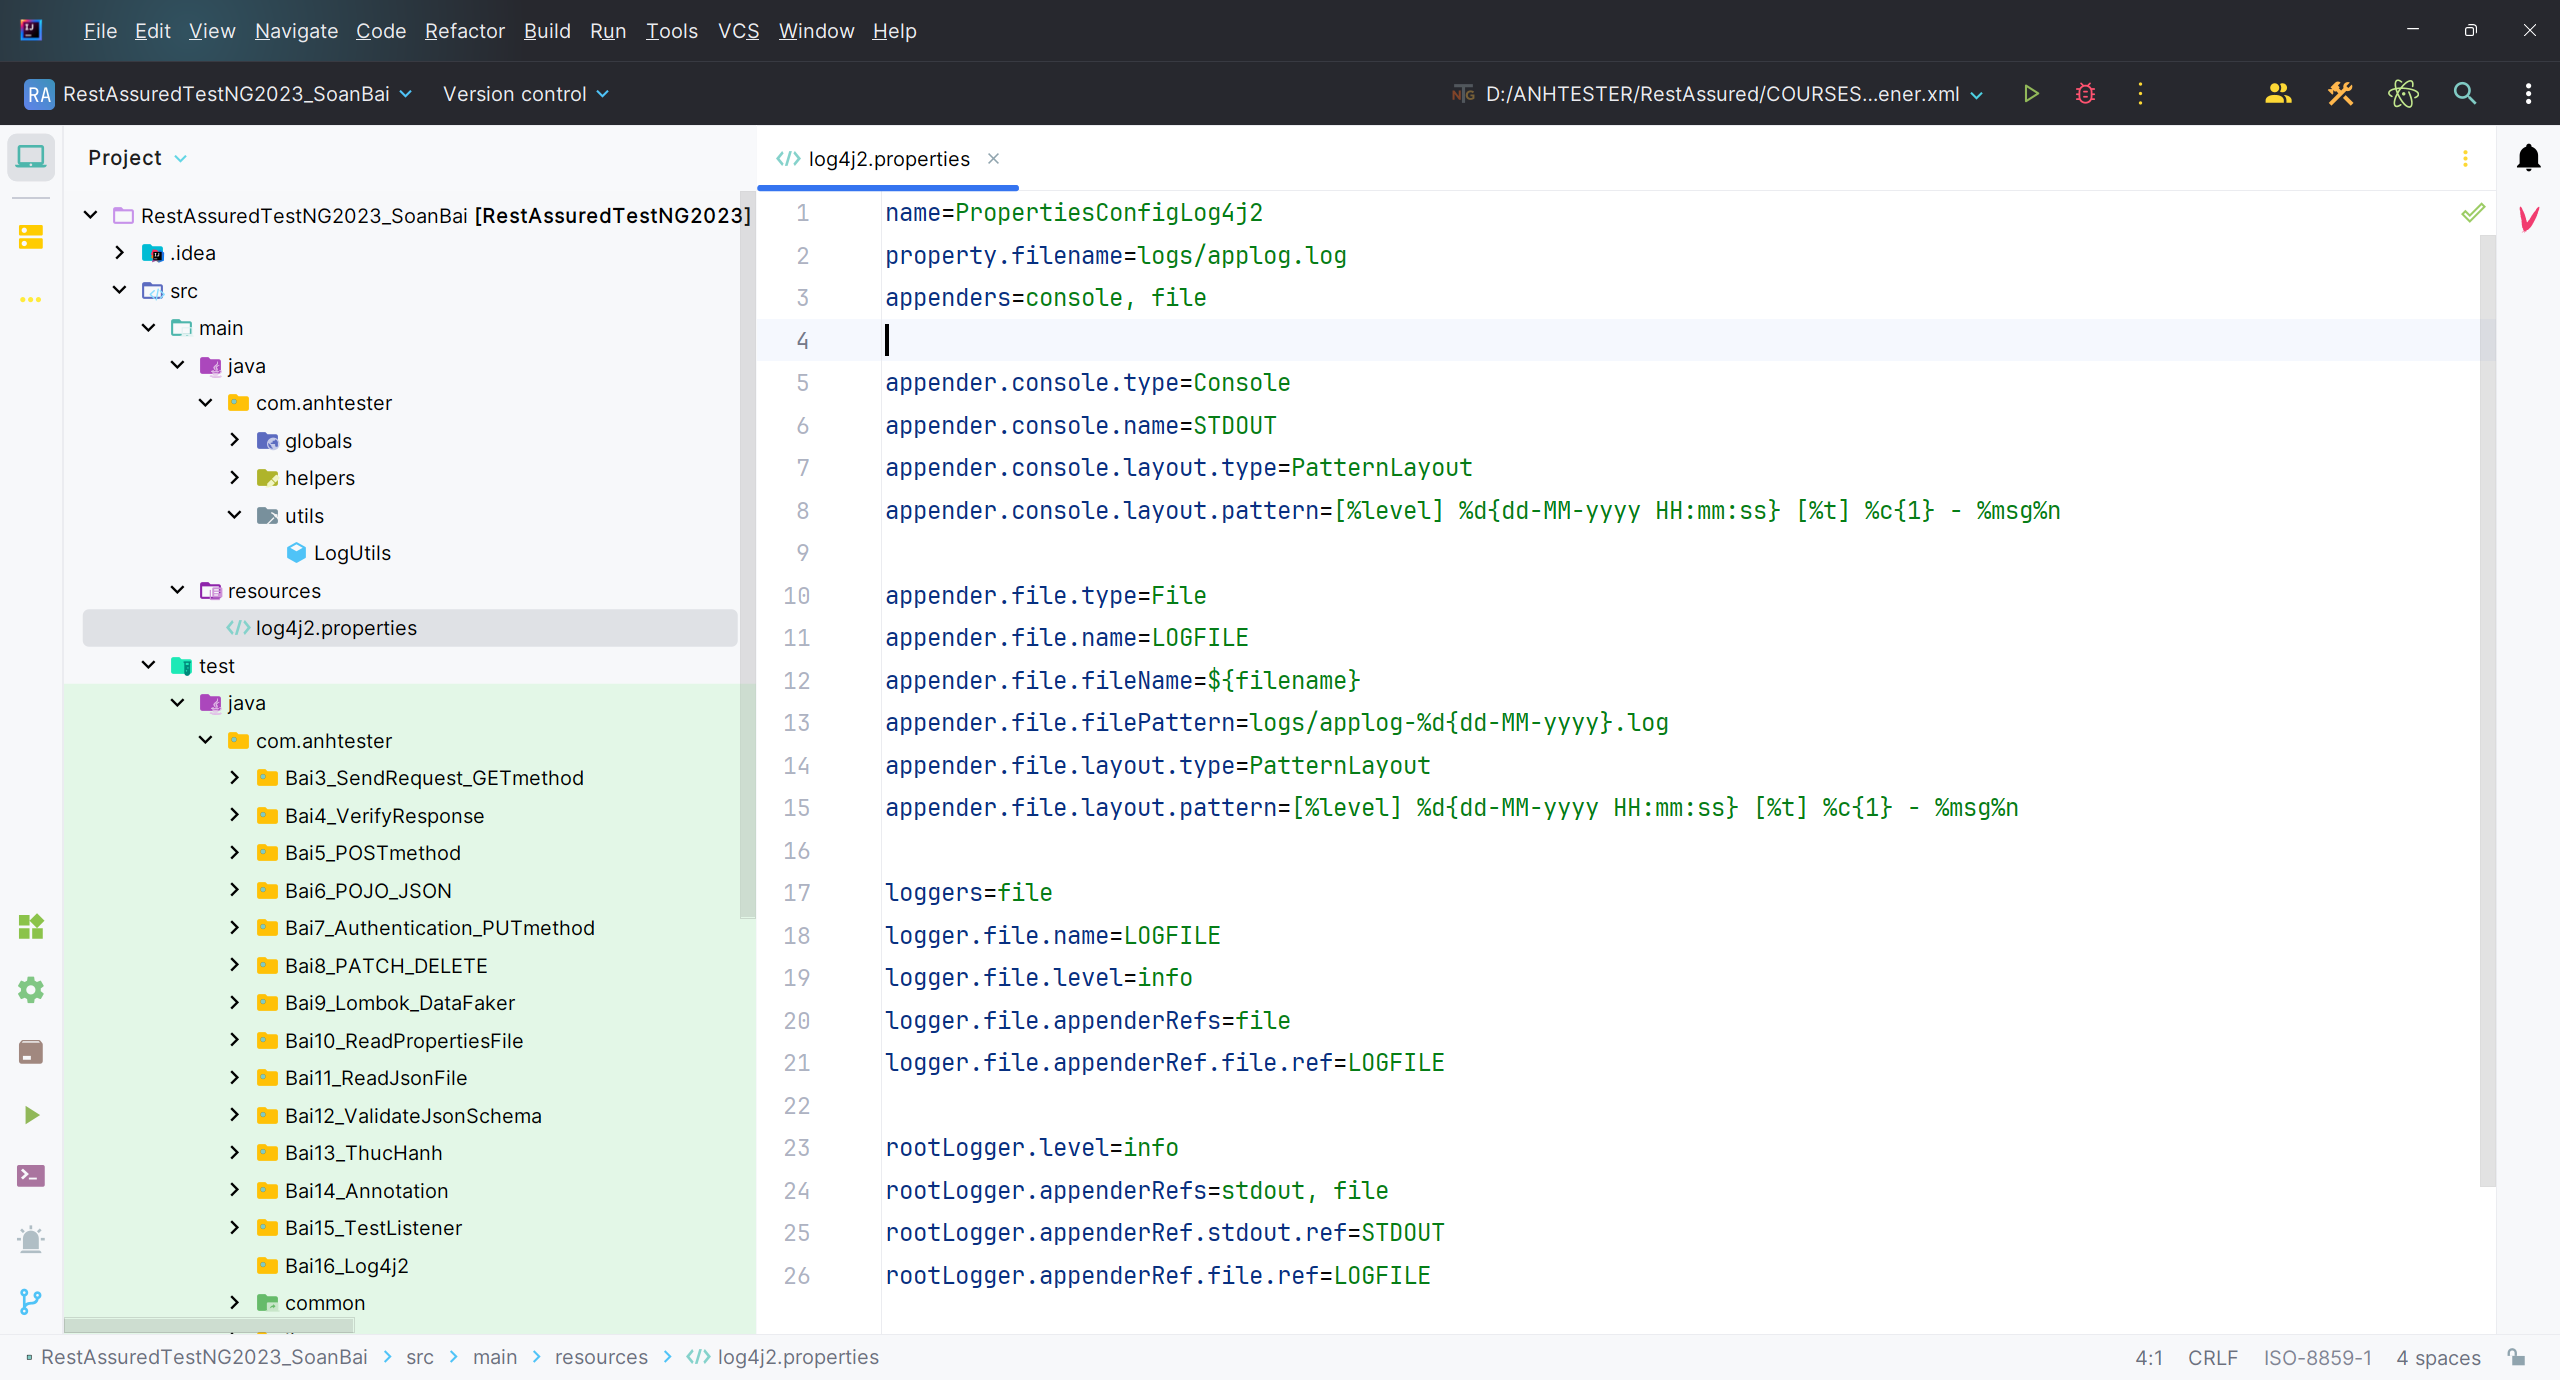The width and height of the screenshot is (2560, 1380).
Task: Collapse the src folder
Action: coord(119,291)
